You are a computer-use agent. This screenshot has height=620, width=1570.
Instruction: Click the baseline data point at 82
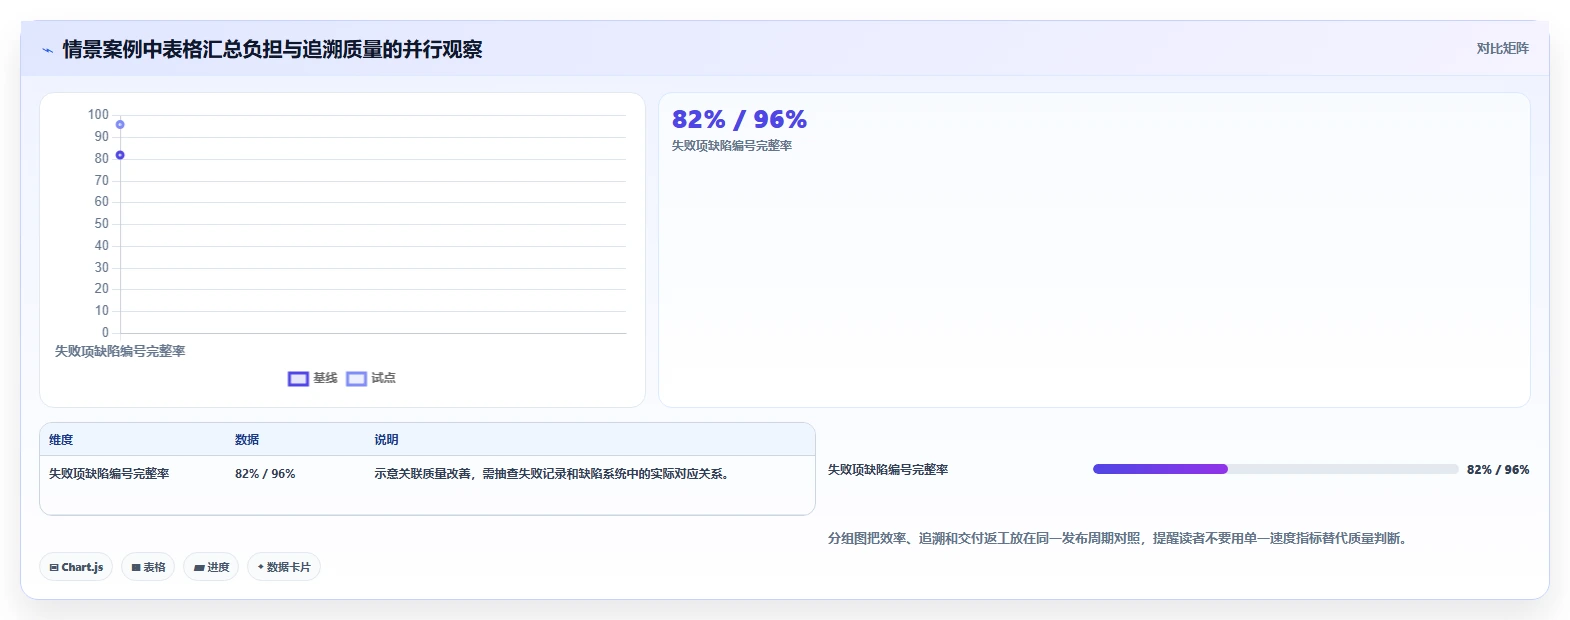[x=120, y=155]
